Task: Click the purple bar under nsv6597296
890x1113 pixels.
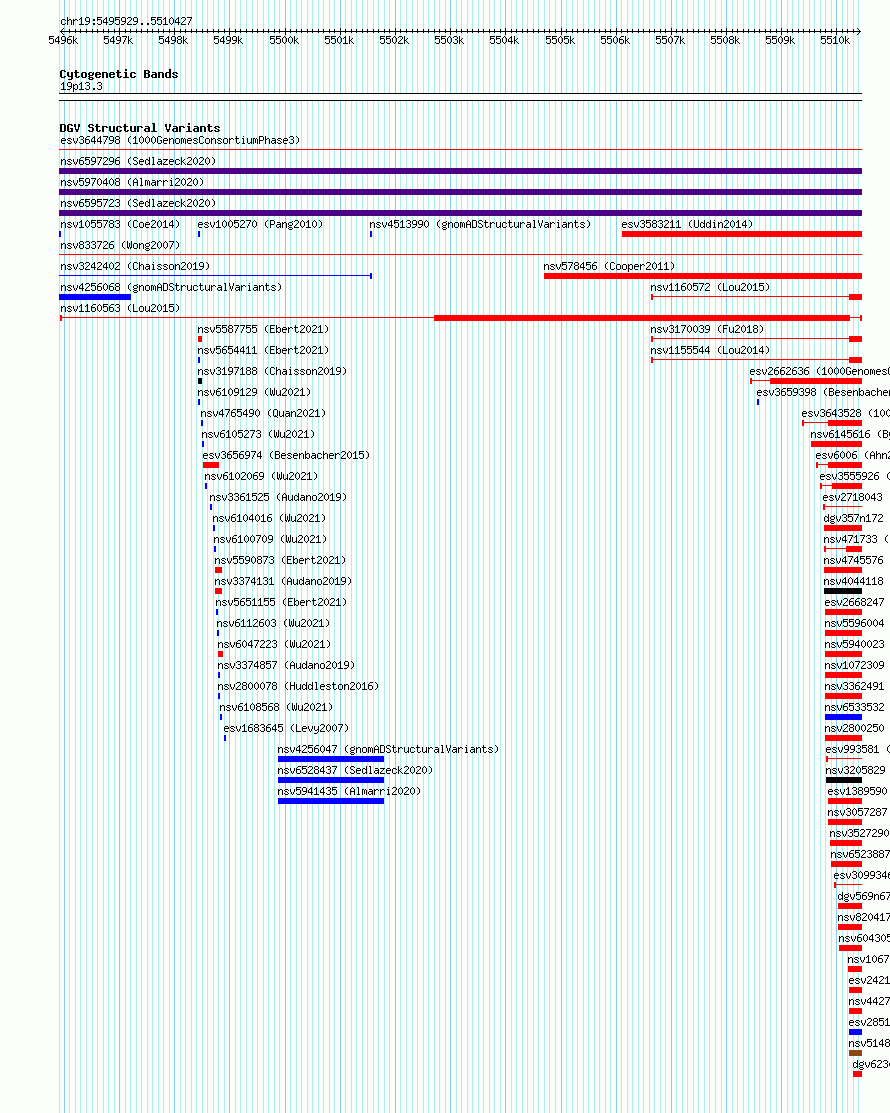Action: [x=461, y=171]
